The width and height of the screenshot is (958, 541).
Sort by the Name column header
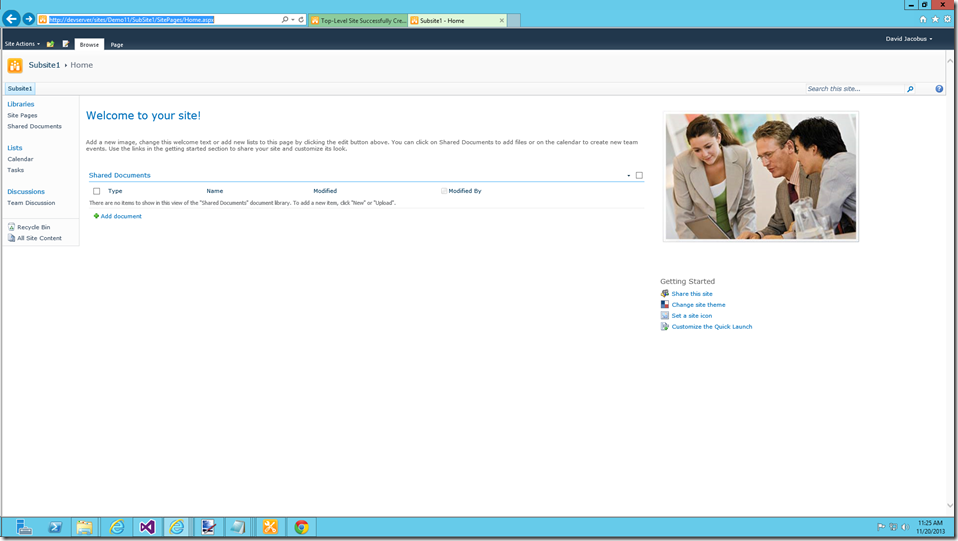[214, 191]
